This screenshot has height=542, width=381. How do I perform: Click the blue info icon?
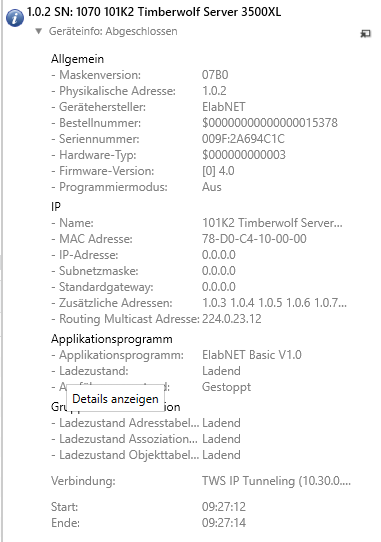(x=15, y=18)
